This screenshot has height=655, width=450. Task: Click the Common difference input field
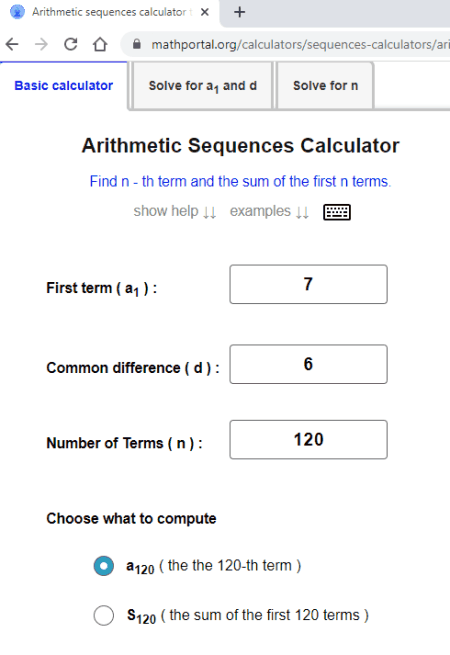pos(308,364)
